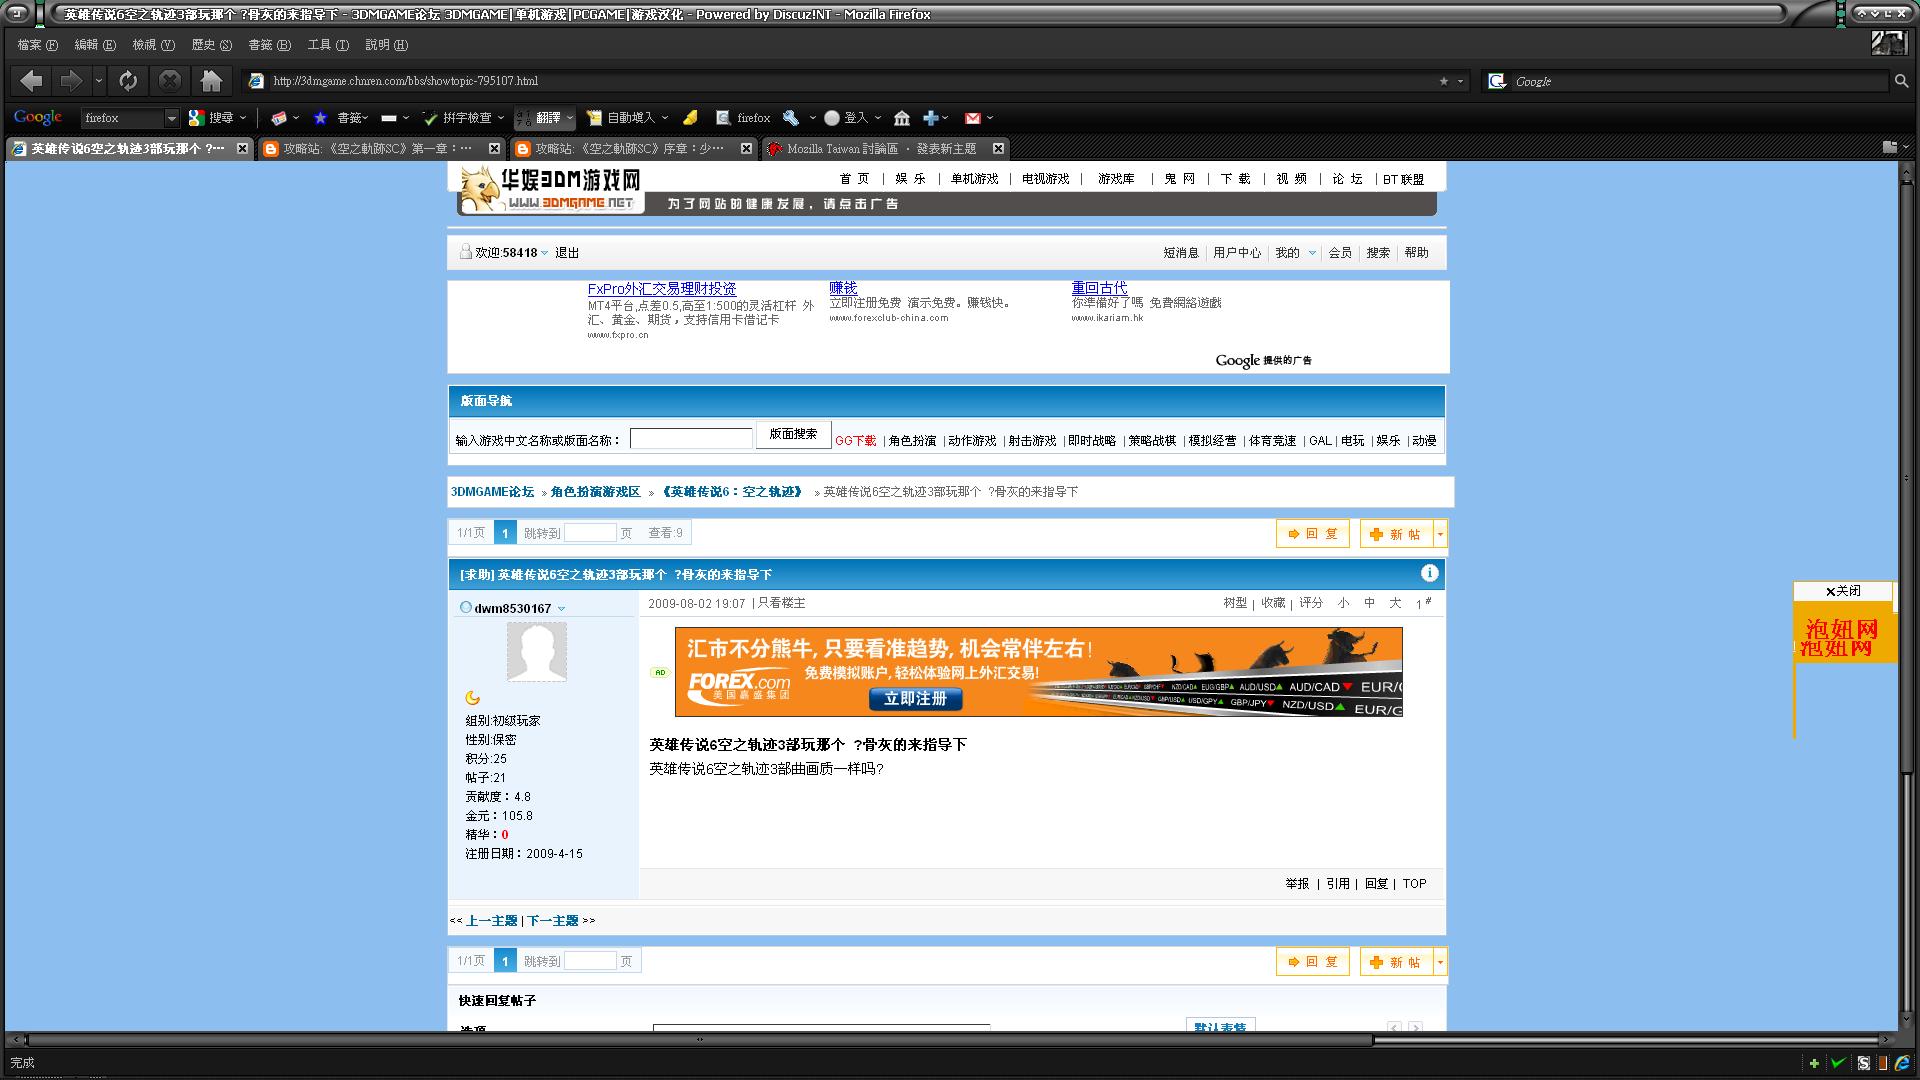This screenshot has width=1920, height=1080.
Task: Click the 版面搜索 button
Action: [793, 434]
